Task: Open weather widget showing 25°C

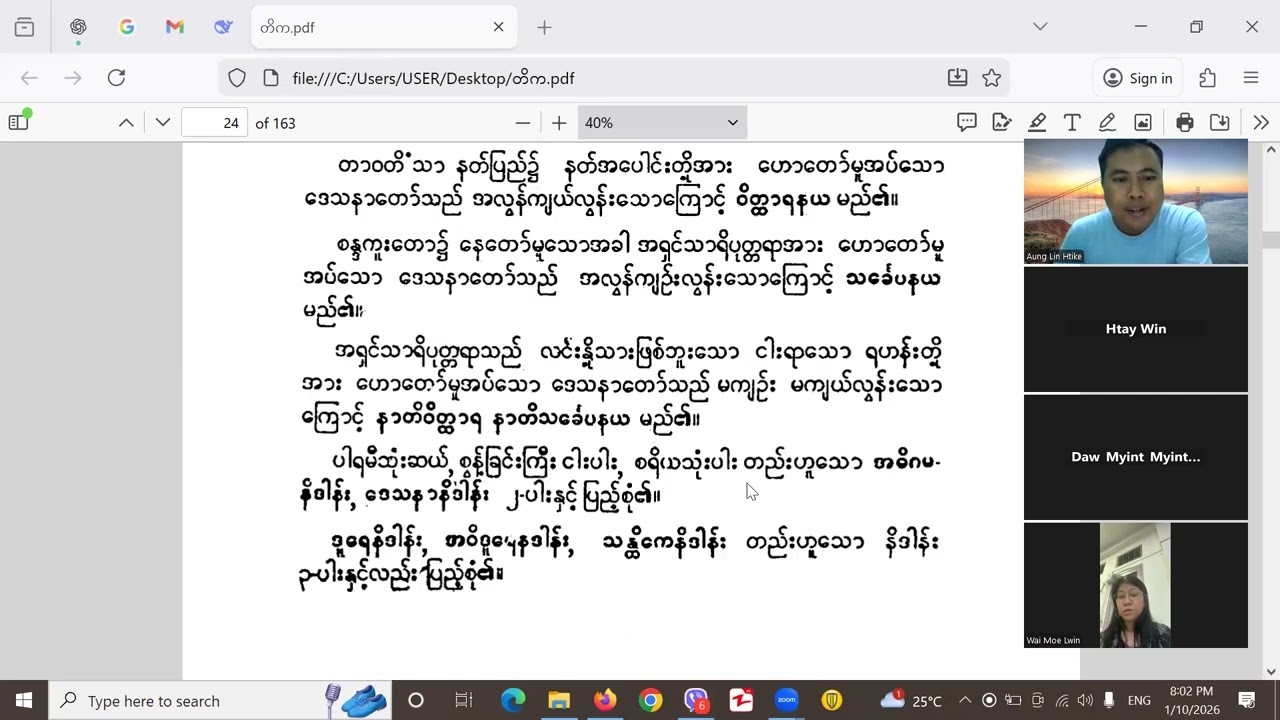Action: 911,701
